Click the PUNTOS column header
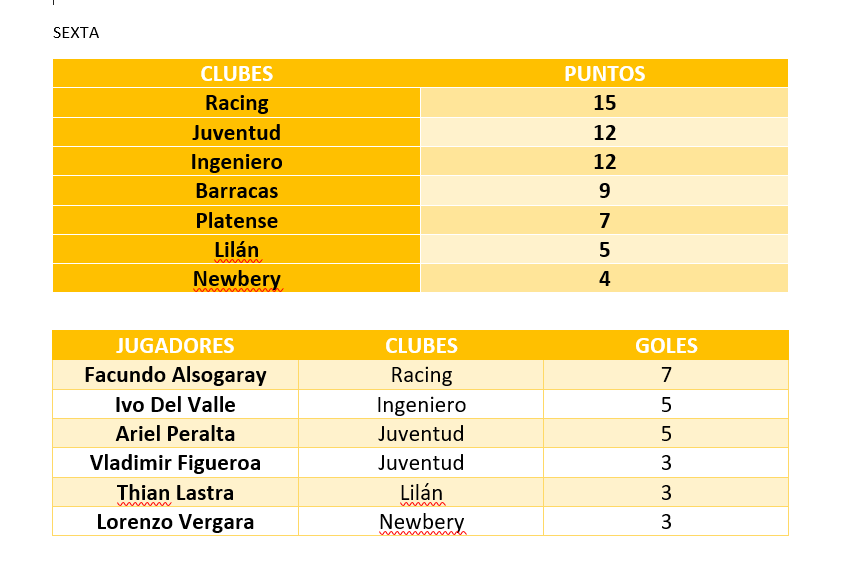Screen dimensions: 848x581 click(x=604, y=74)
